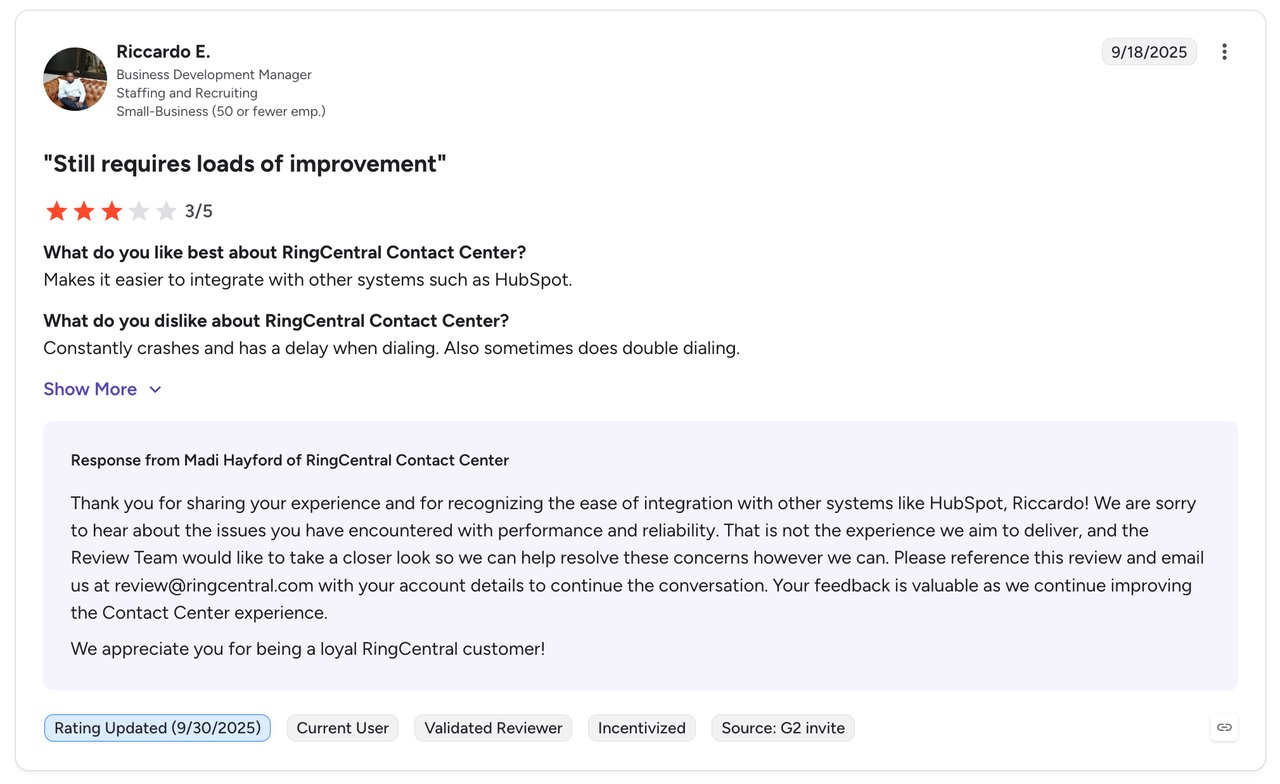This screenshot has width=1280, height=784.
Task: Click the 9/18/2025 date badge
Action: [x=1149, y=52]
